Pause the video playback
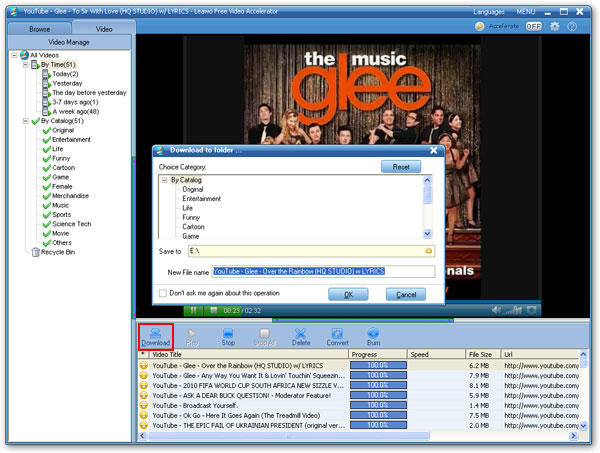This screenshot has height=453, width=600. [194, 310]
